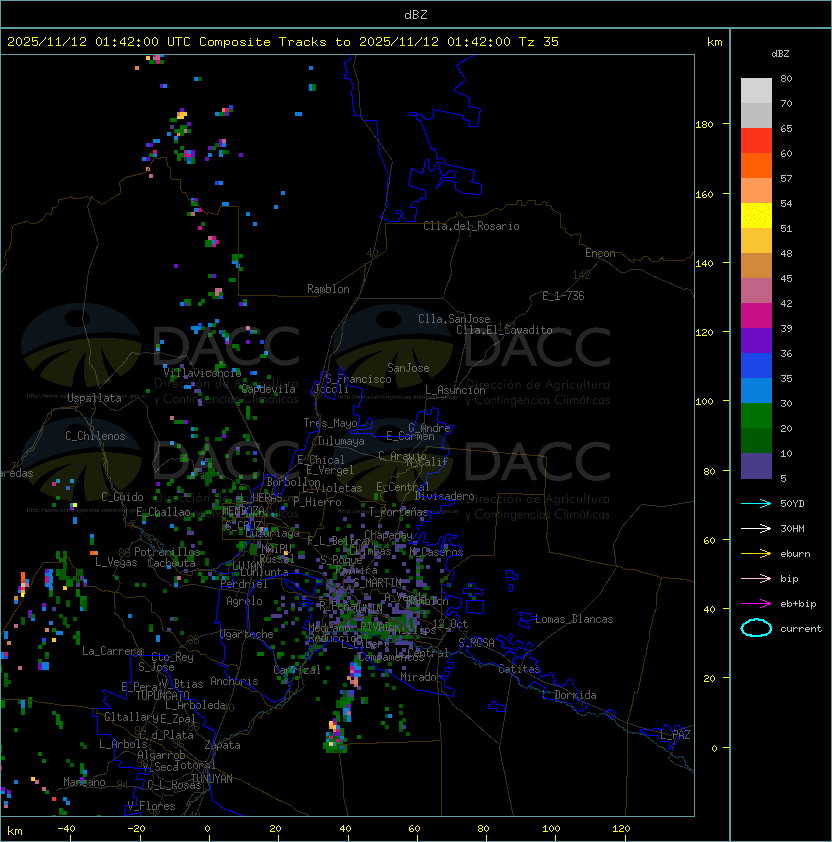Click the 'Carrizal' place label
The image size is (832, 842).
pyautogui.click(x=296, y=670)
